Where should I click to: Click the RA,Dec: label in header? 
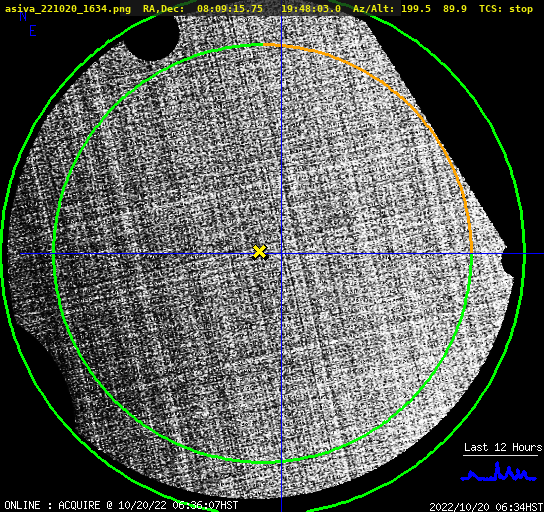click(x=163, y=9)
